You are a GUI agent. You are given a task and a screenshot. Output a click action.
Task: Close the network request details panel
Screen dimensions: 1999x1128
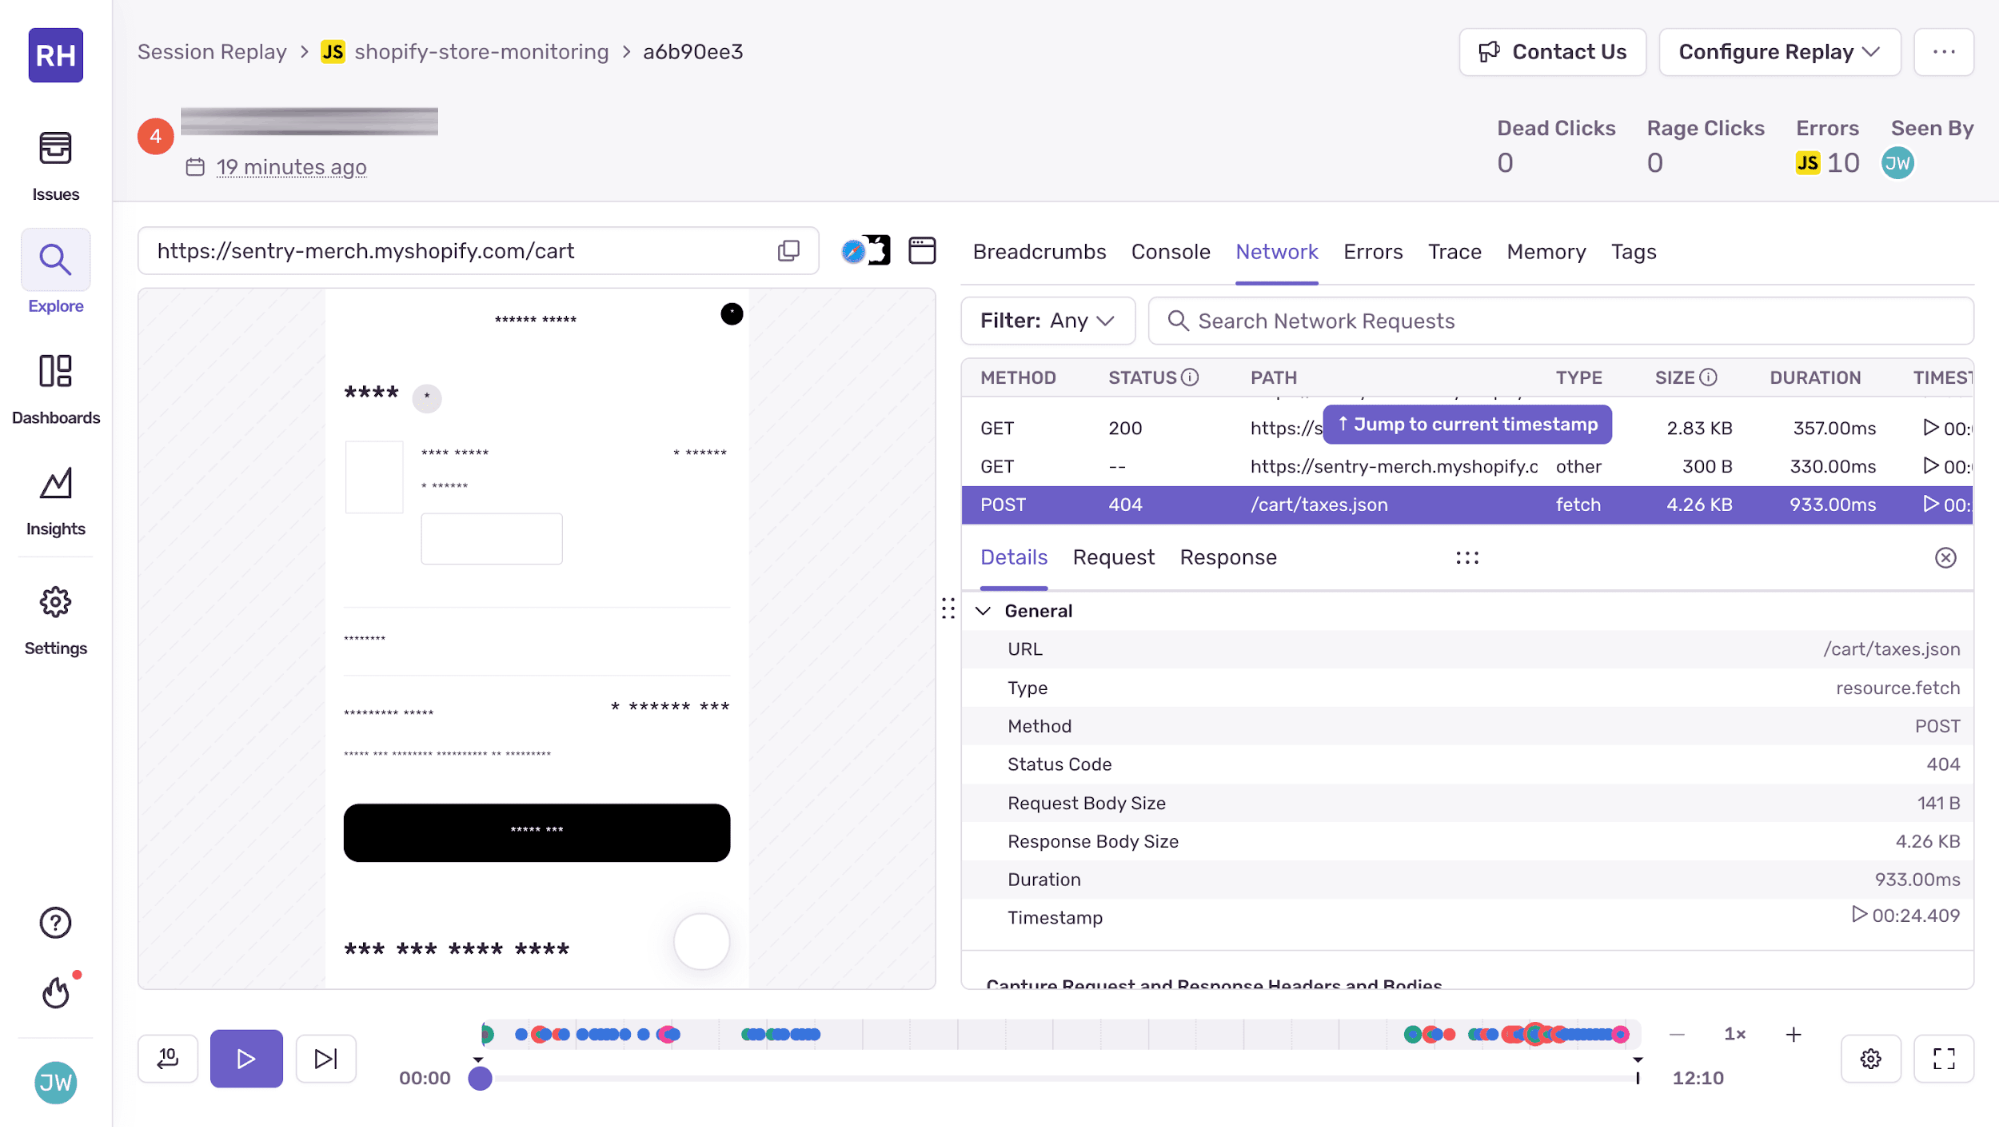(1946, 557)
